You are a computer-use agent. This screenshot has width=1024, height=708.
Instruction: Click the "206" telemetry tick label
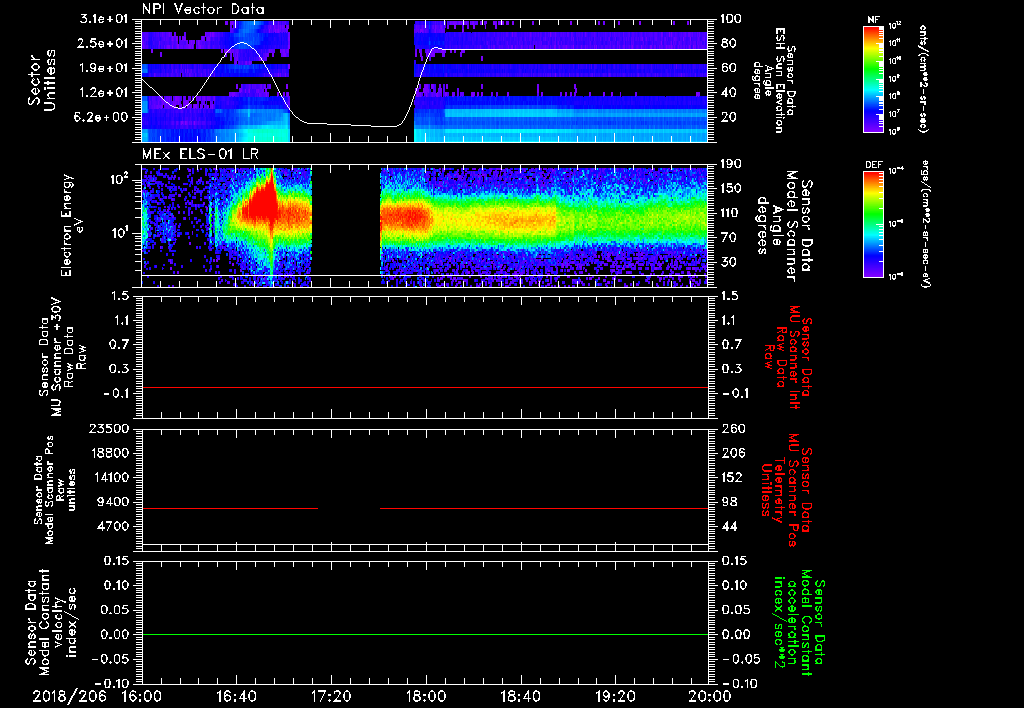coord(731,453)
